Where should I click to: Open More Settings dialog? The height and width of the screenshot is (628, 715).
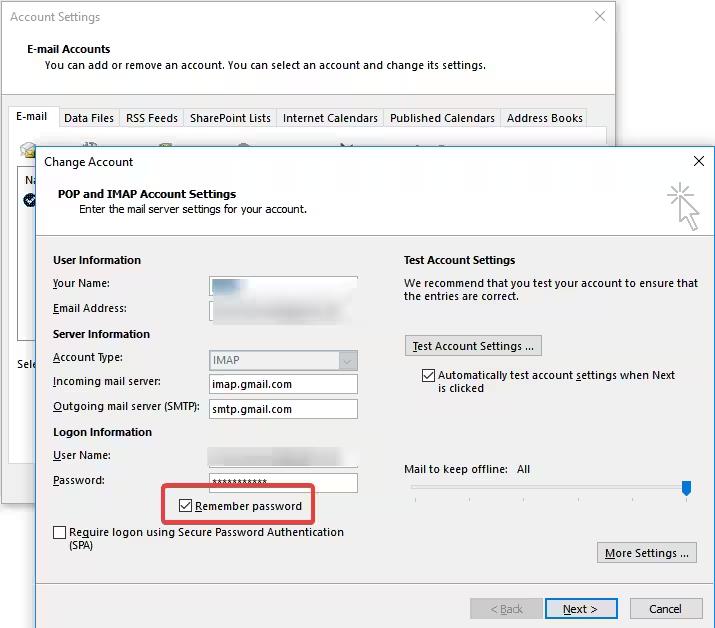tap(647, 553)
